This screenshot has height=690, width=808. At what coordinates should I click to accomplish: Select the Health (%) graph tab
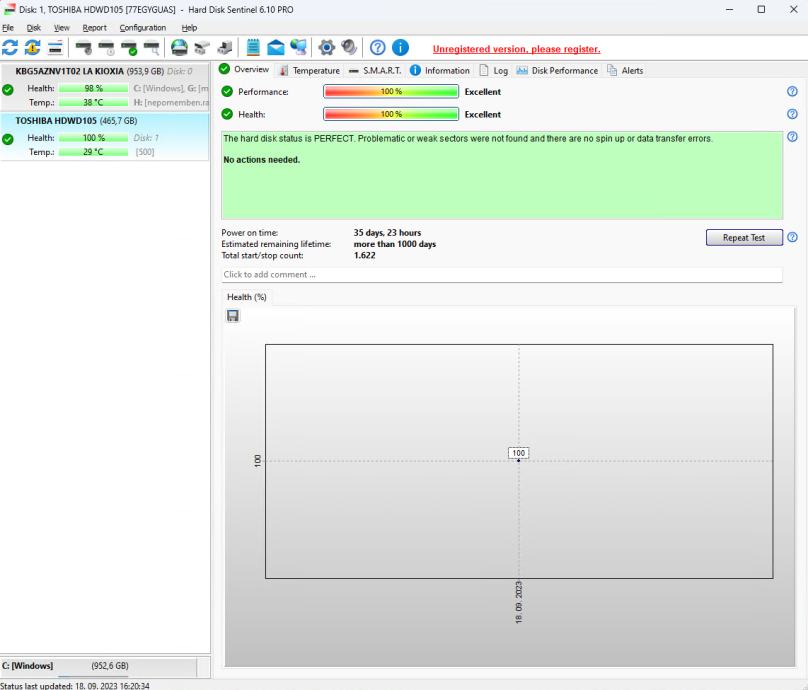coord(246,297)
